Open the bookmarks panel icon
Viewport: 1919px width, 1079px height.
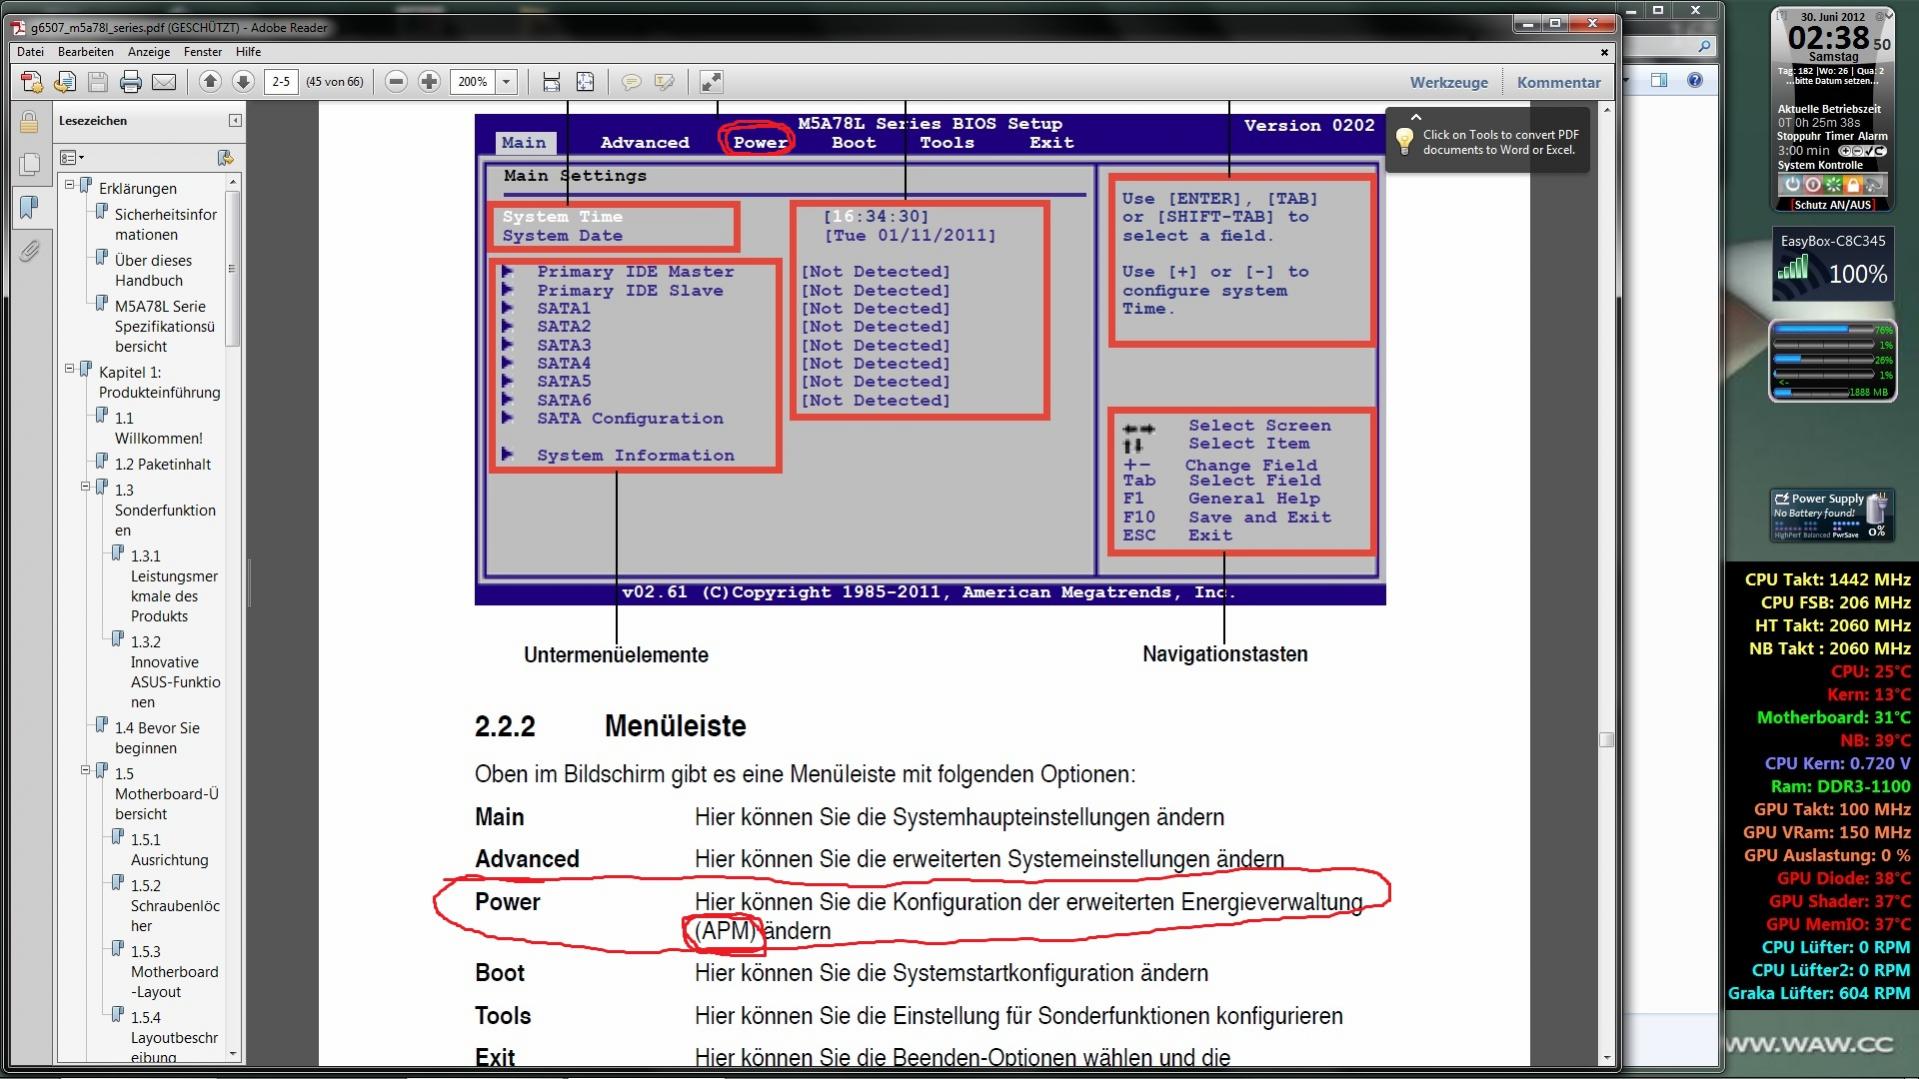click(29, 207)
